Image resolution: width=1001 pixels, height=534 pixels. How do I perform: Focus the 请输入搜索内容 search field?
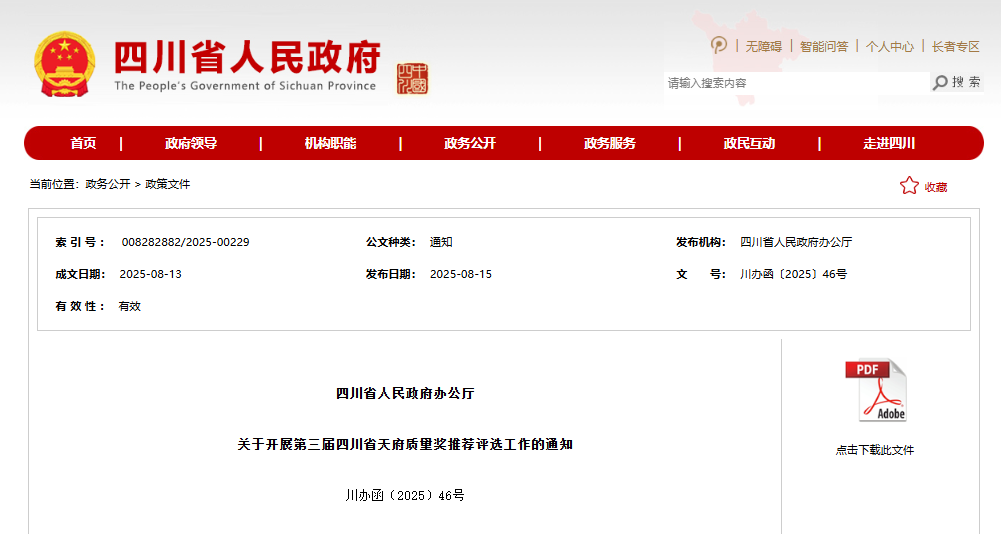point(796,83)
